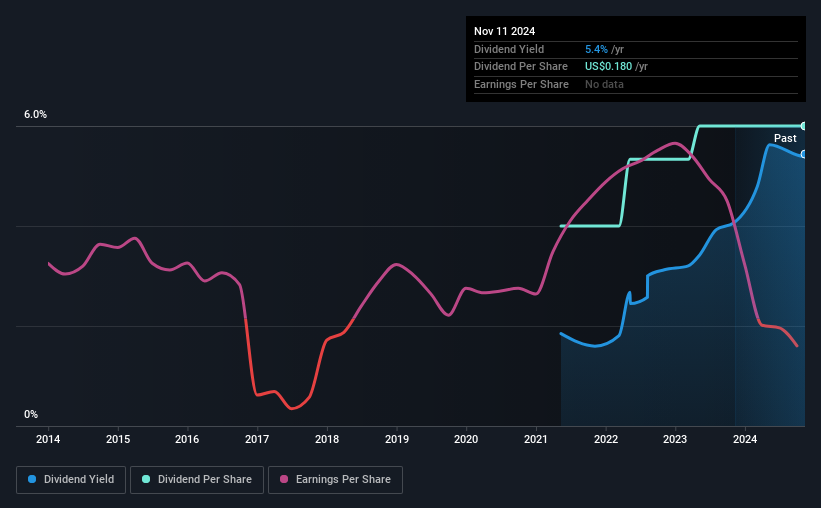Click the Dividend Yield endpoint marker
The width and height of the screenshot is (821, 508).
(803, 154)
